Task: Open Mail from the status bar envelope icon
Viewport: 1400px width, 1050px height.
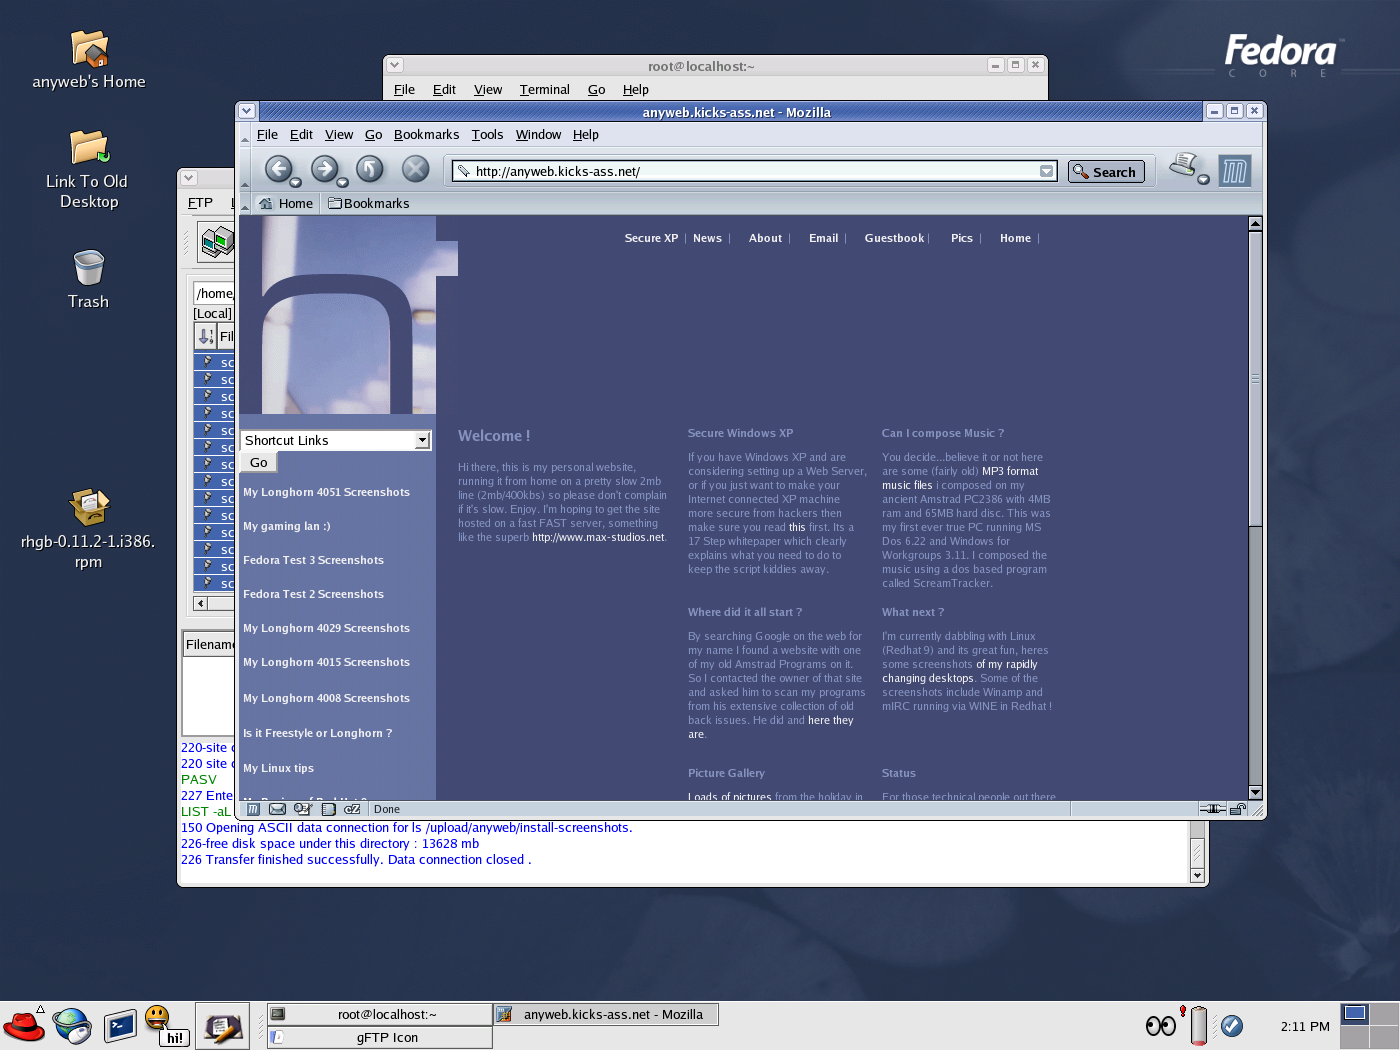Action: (278, 809)
